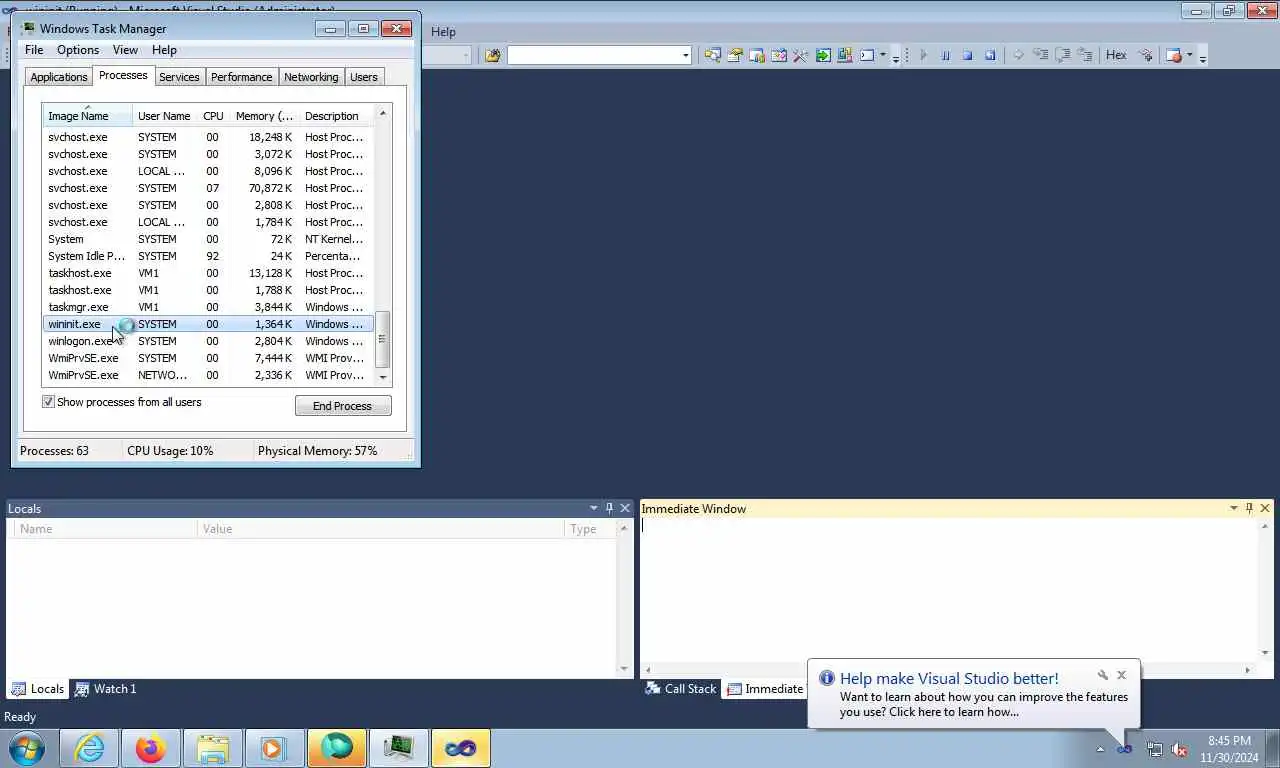Switch to the Services tab
1280x768 pixels.
179,77
